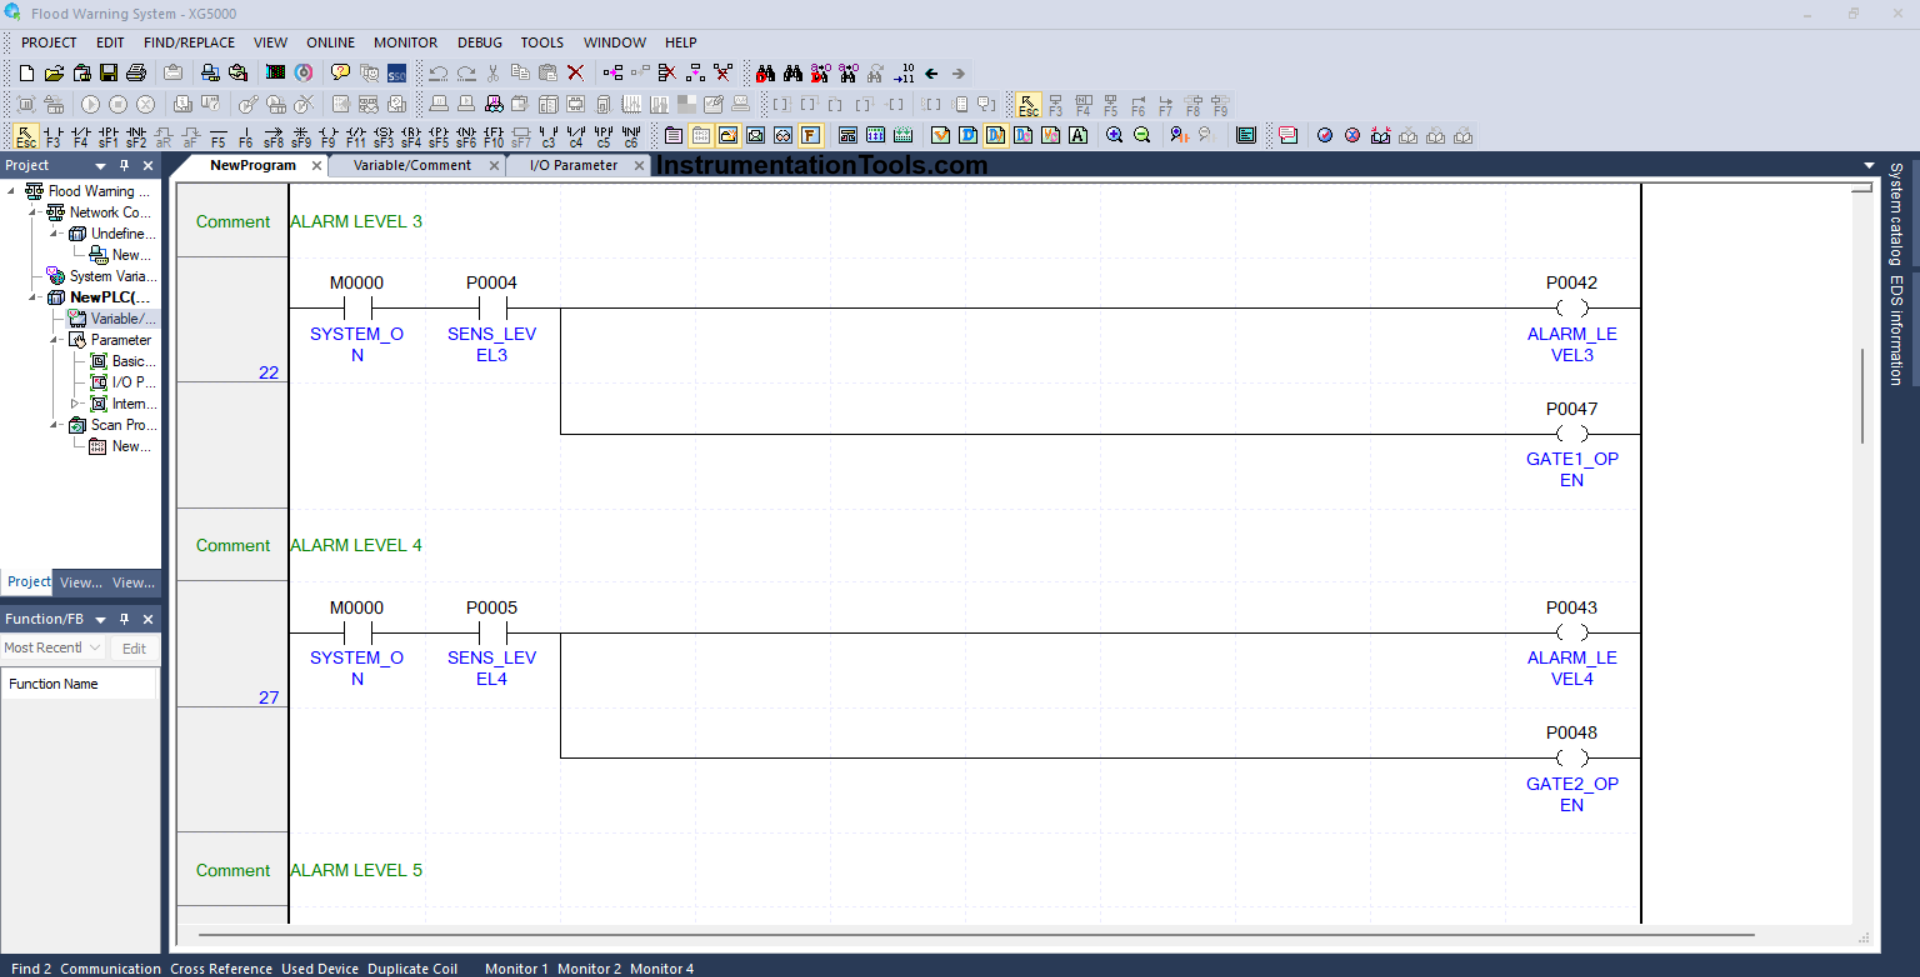
Task: Open the PROJECT menu
Action: 49,42
